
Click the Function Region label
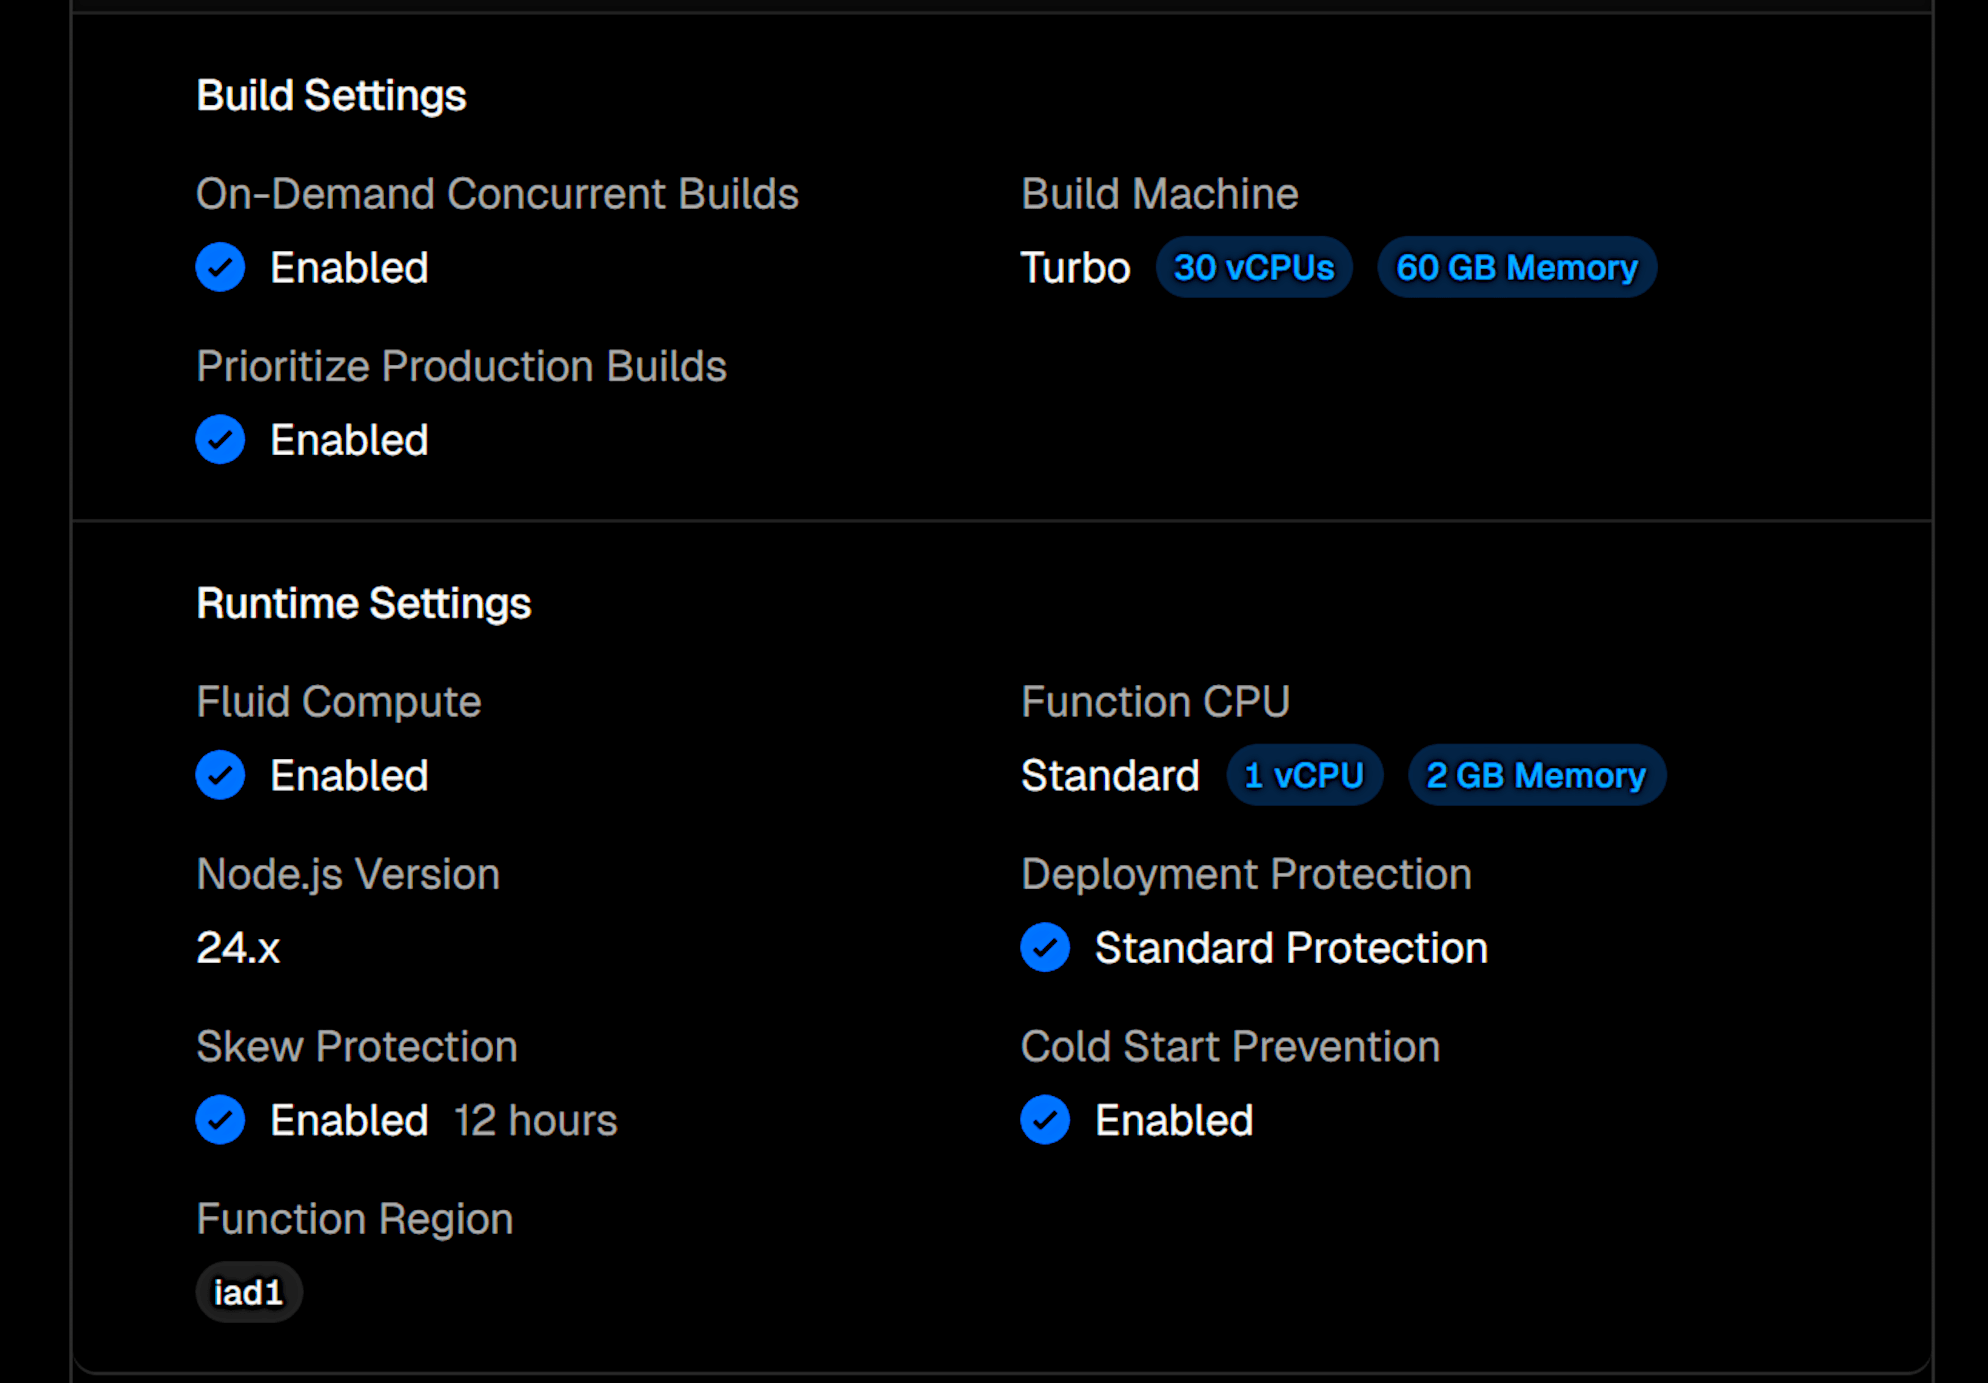[355, 1219]
